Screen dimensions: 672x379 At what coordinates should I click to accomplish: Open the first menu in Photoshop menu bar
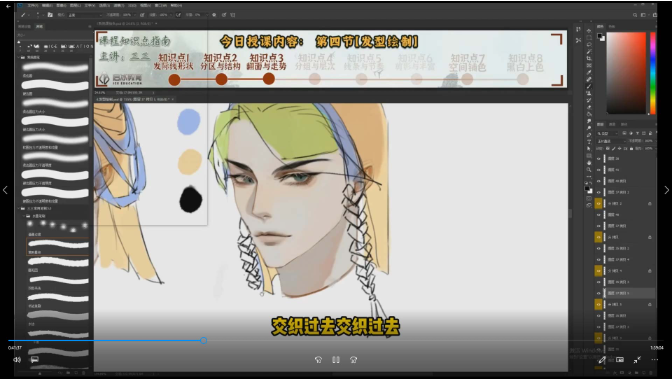click(33, 6)
